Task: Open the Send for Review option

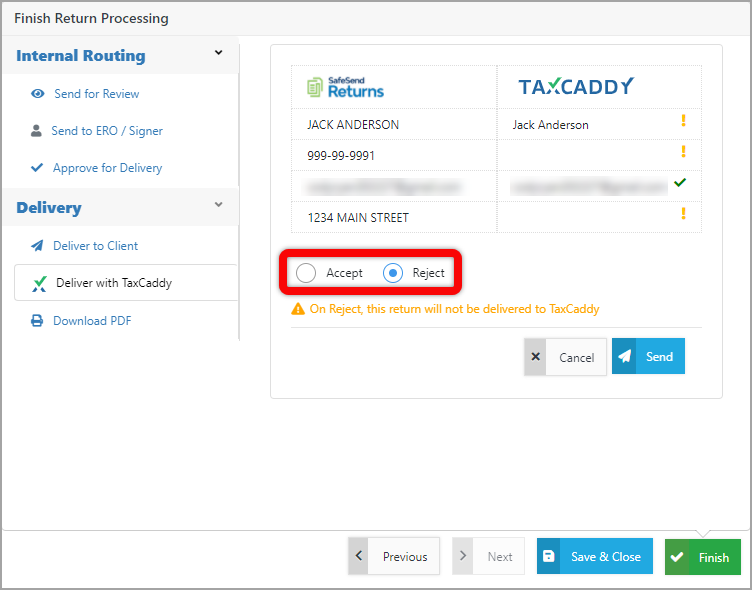Action: pos(97,94)
